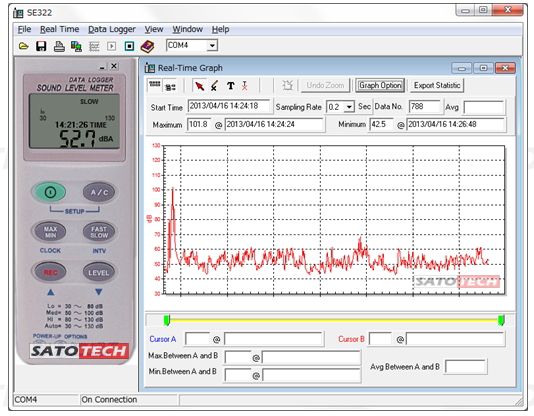The width and height of the screenshot is (534, 416).
Task: Close the sound level meter panel
Action: coord(114,66)
